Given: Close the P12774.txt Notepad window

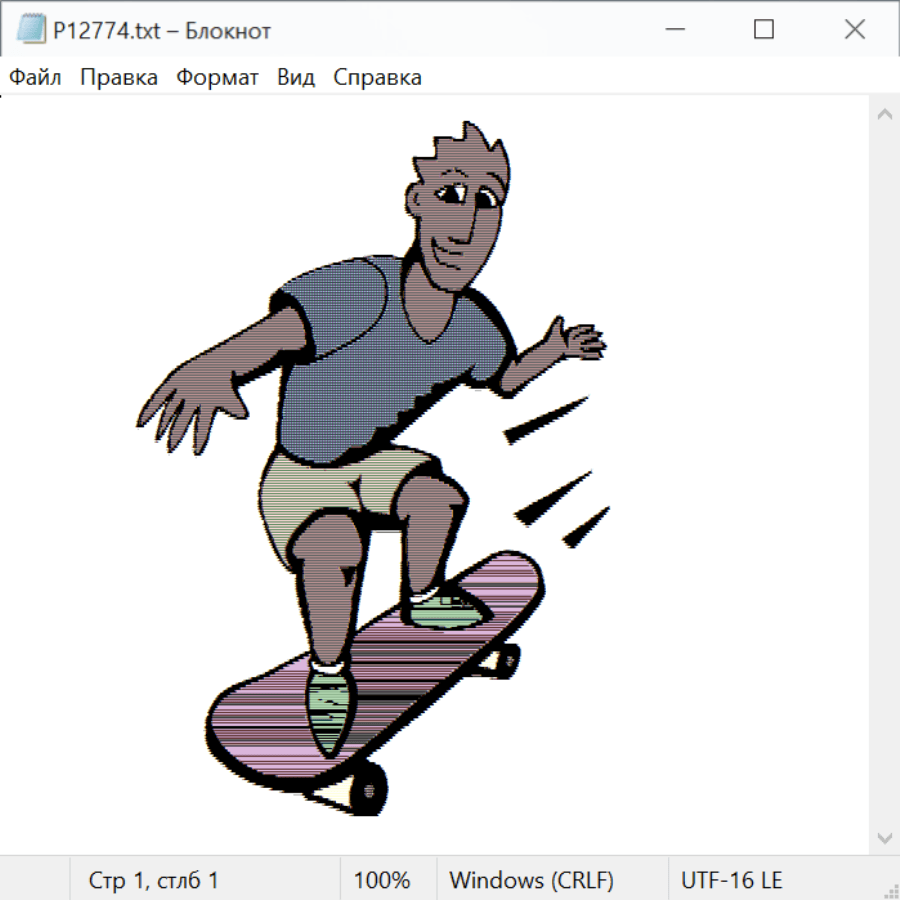Looking at the screenshot, I should click(x=854, y=30).
